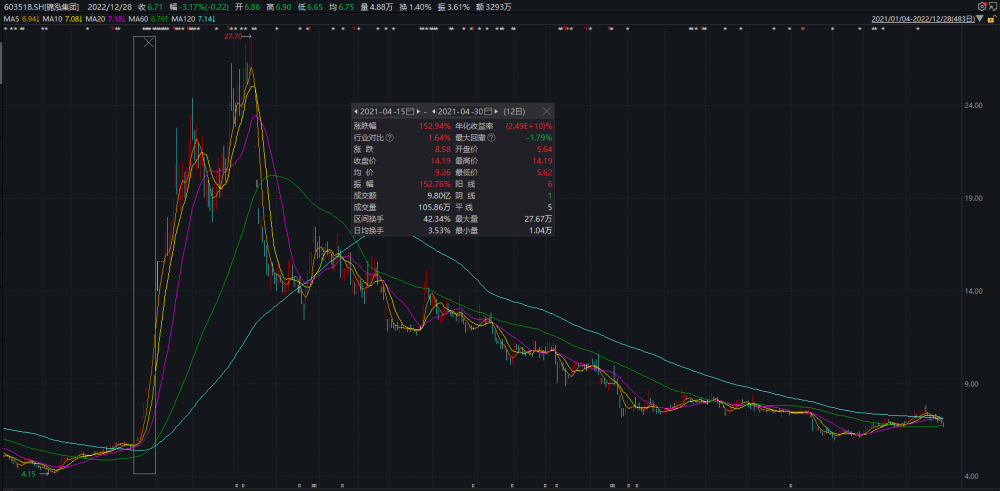This screenshot has width=1000, height=491.
Task: Select the MA120 indicator label
Action: click(x=185, y=20)
